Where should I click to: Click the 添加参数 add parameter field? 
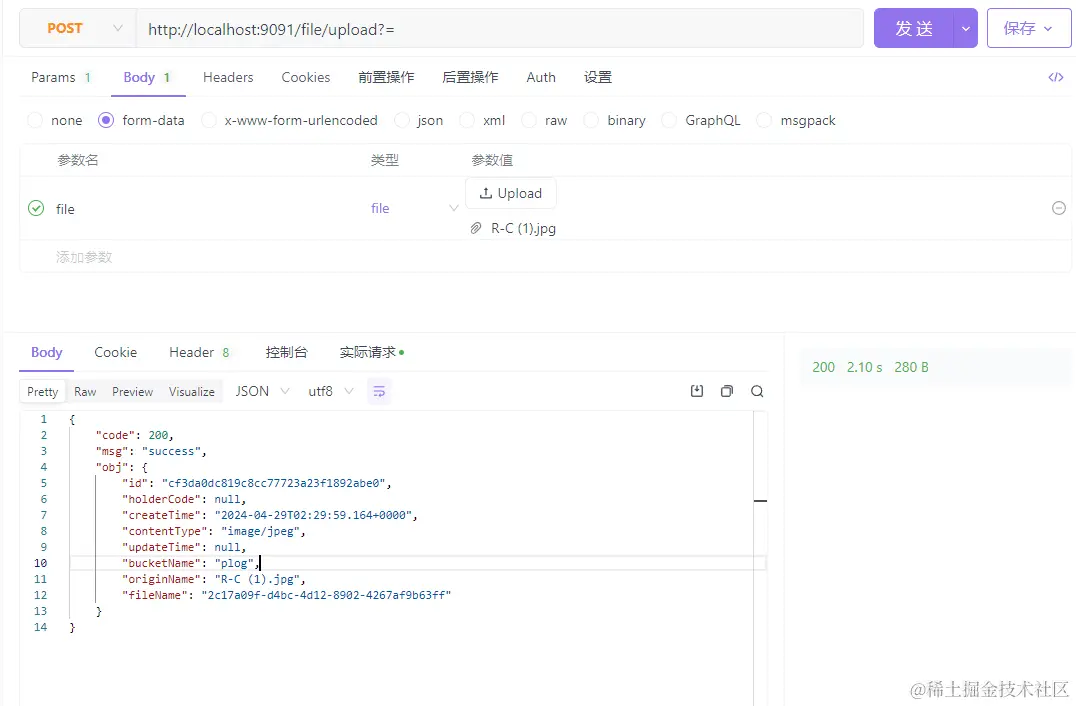pos(84,257)
